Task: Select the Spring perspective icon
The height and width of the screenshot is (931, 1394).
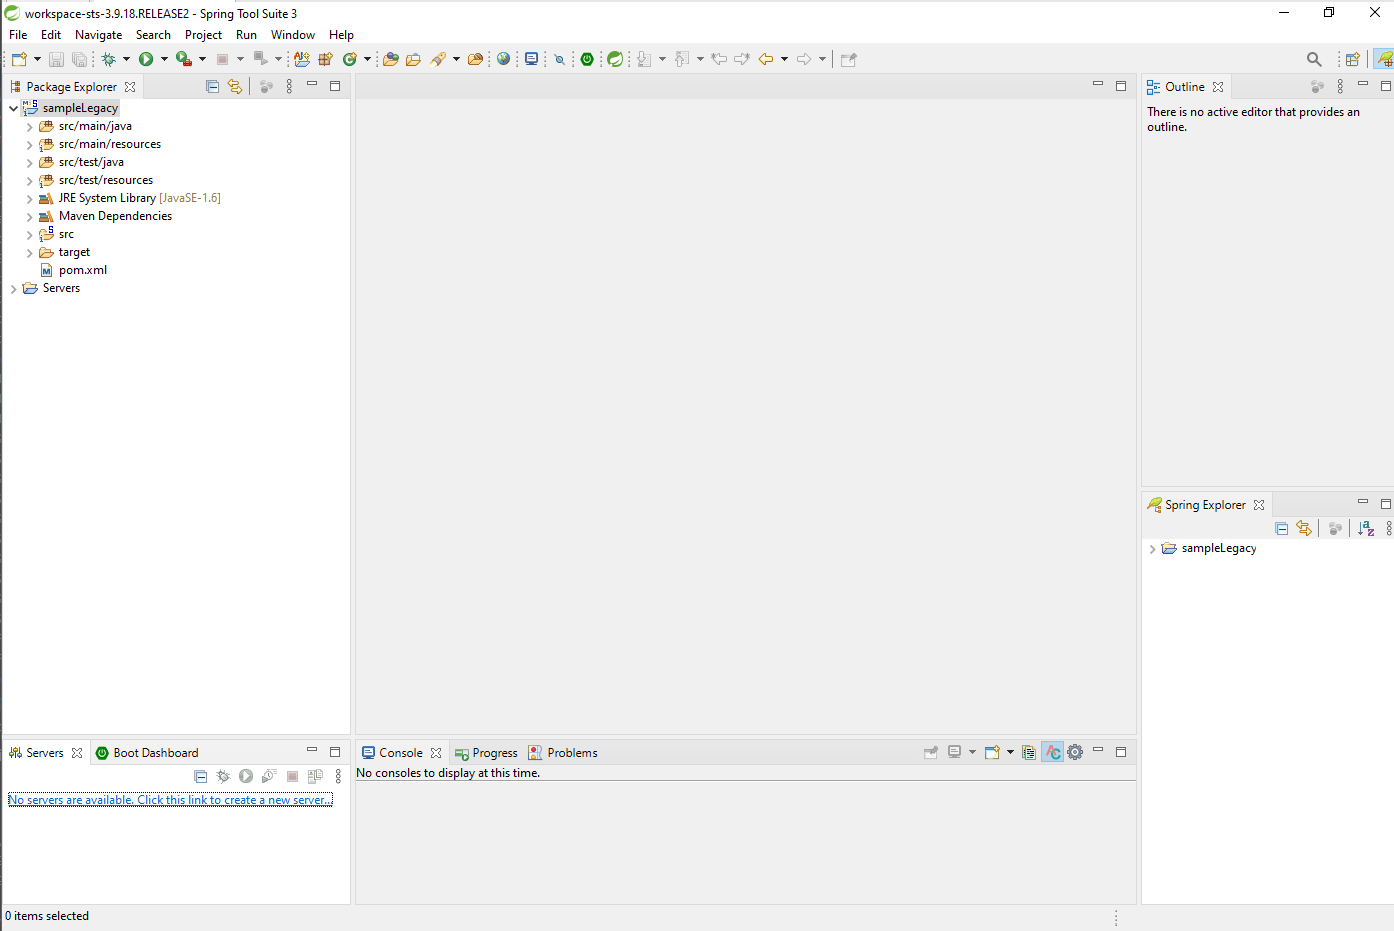Action: coord(1384,59)
